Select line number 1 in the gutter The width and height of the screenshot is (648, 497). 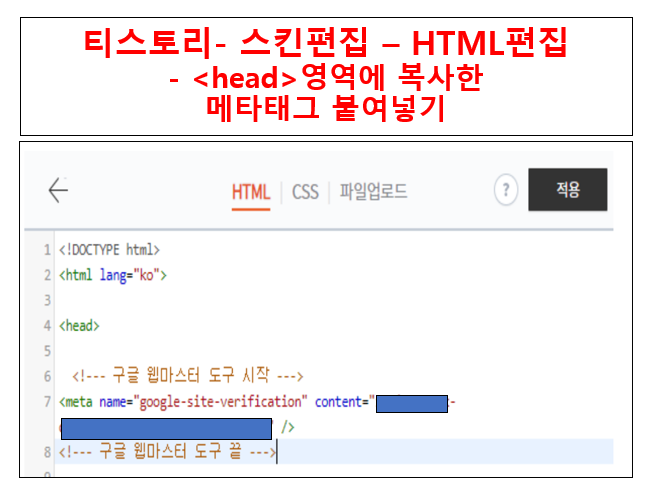tap(48, 250)
